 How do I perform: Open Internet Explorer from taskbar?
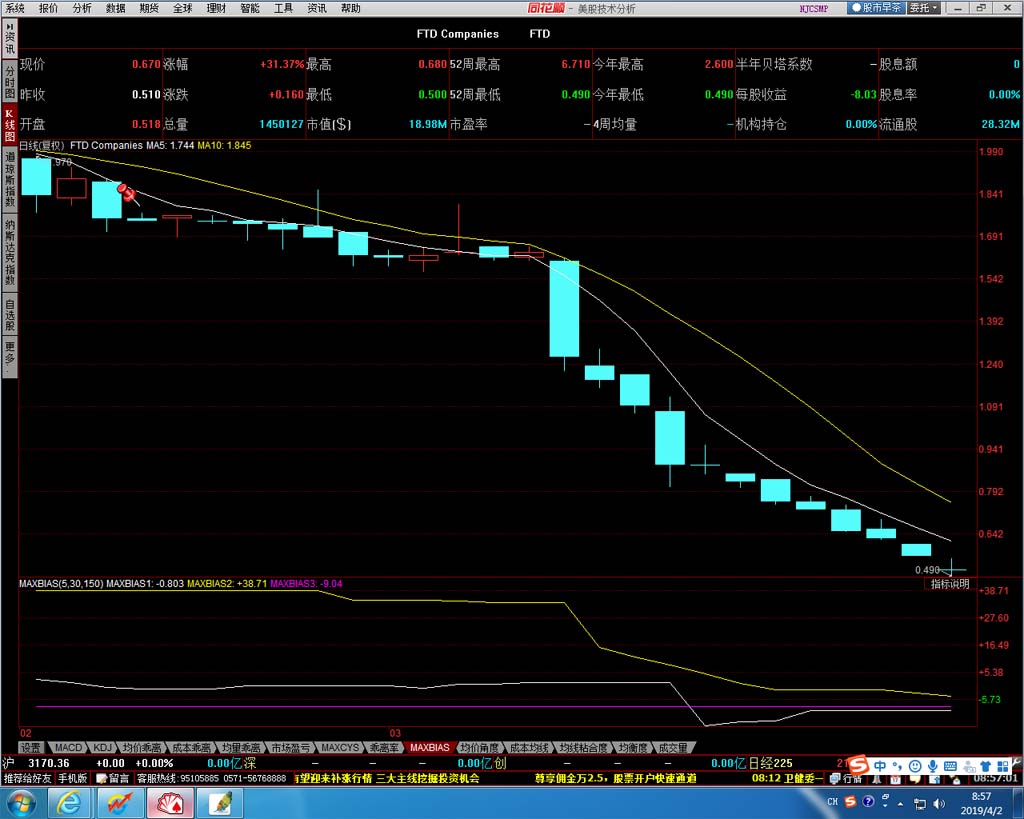click(x=69, y=803)
